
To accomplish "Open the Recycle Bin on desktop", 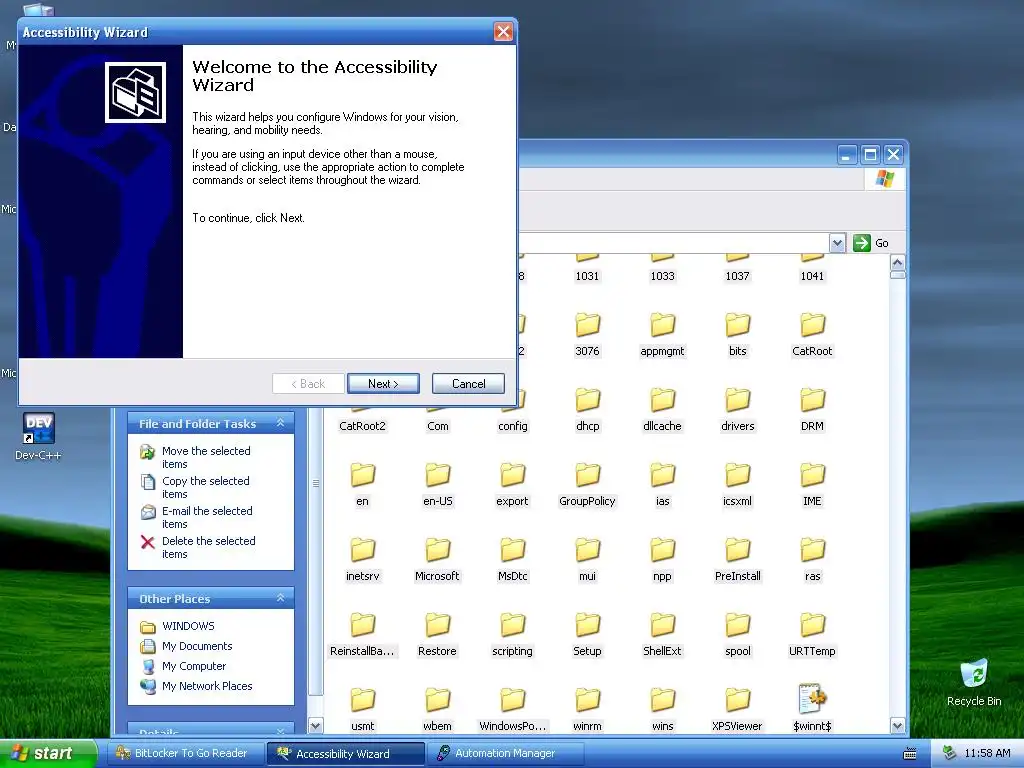I will (x=974, y=682).
